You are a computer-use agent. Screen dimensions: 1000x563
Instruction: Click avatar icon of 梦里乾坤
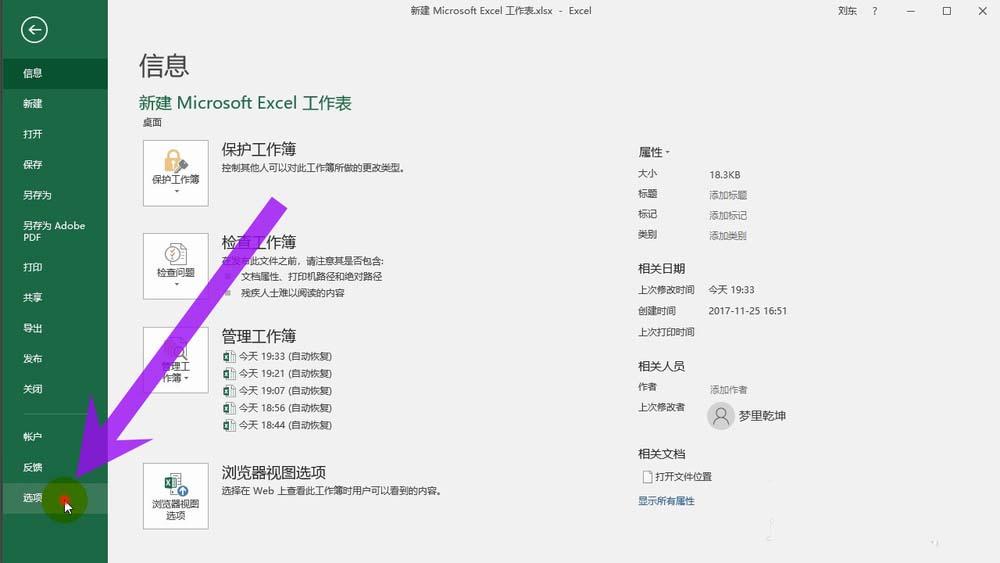tap(721, 416)
